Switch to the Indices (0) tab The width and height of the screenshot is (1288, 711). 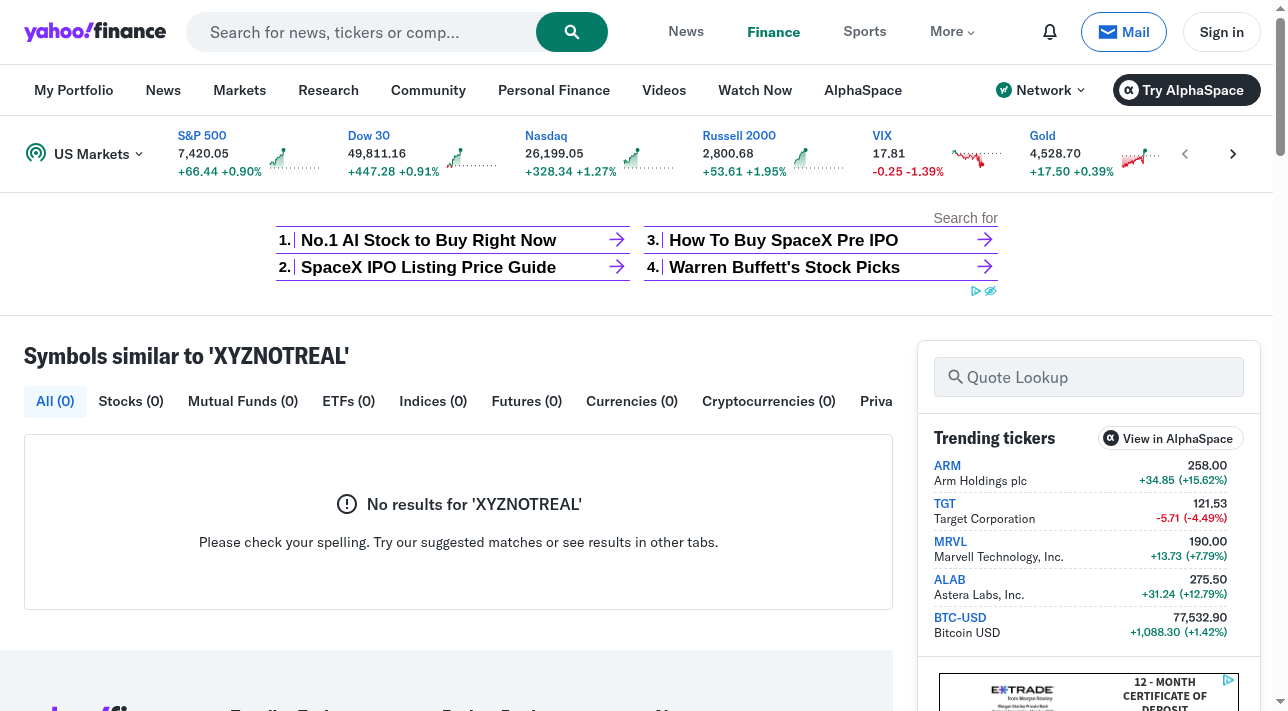pyautogui.click(x=433, y=401)
